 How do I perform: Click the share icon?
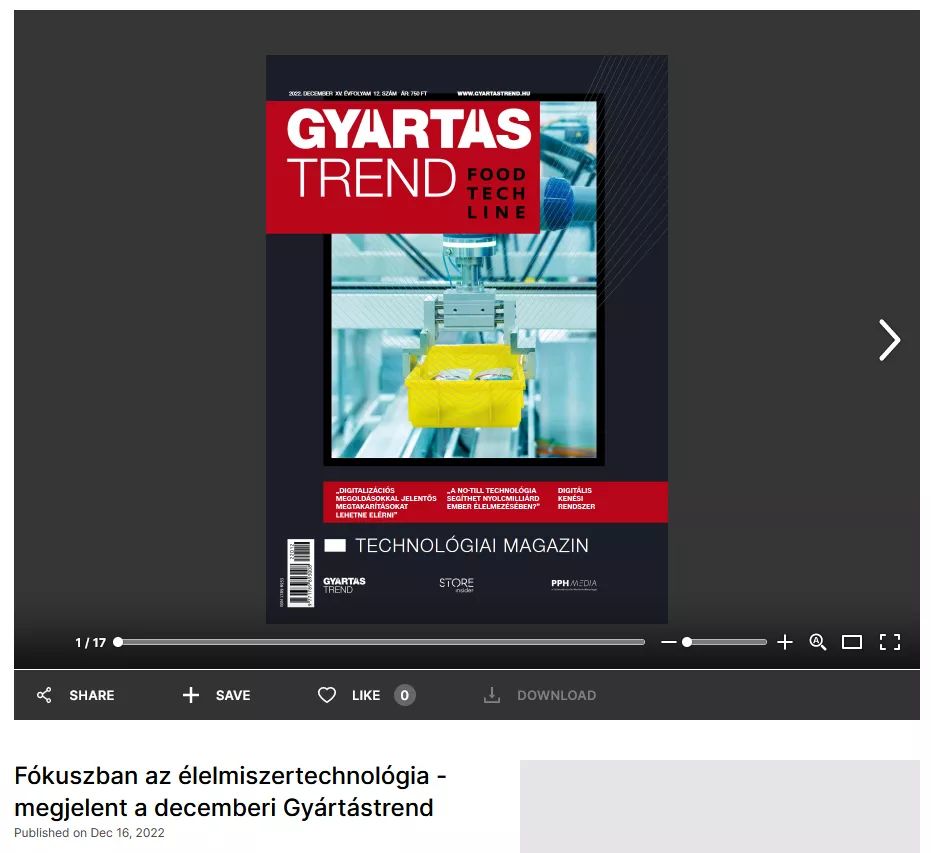click(x=44, y=695)
